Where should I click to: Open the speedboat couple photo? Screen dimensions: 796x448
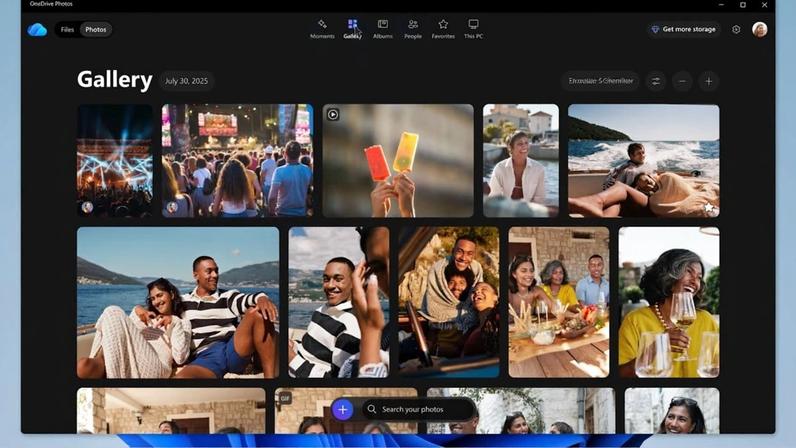(643, 161)
